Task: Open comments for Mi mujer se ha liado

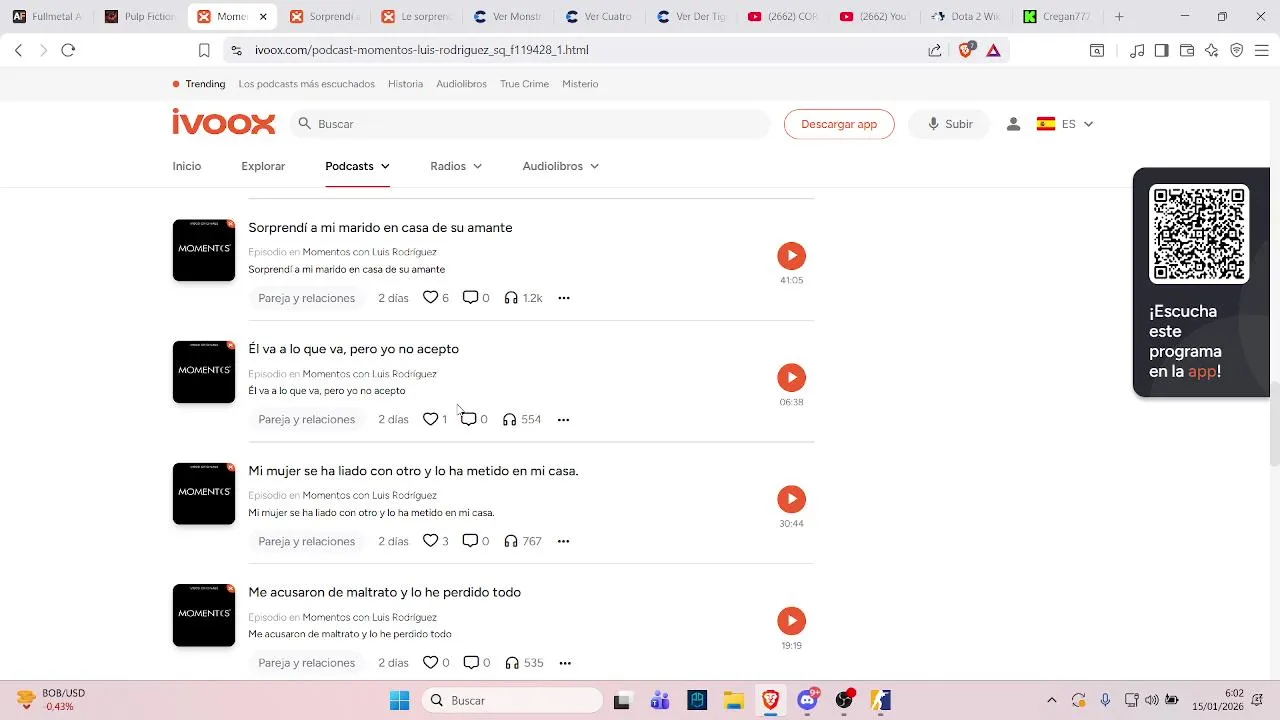Action: point(470,541)
